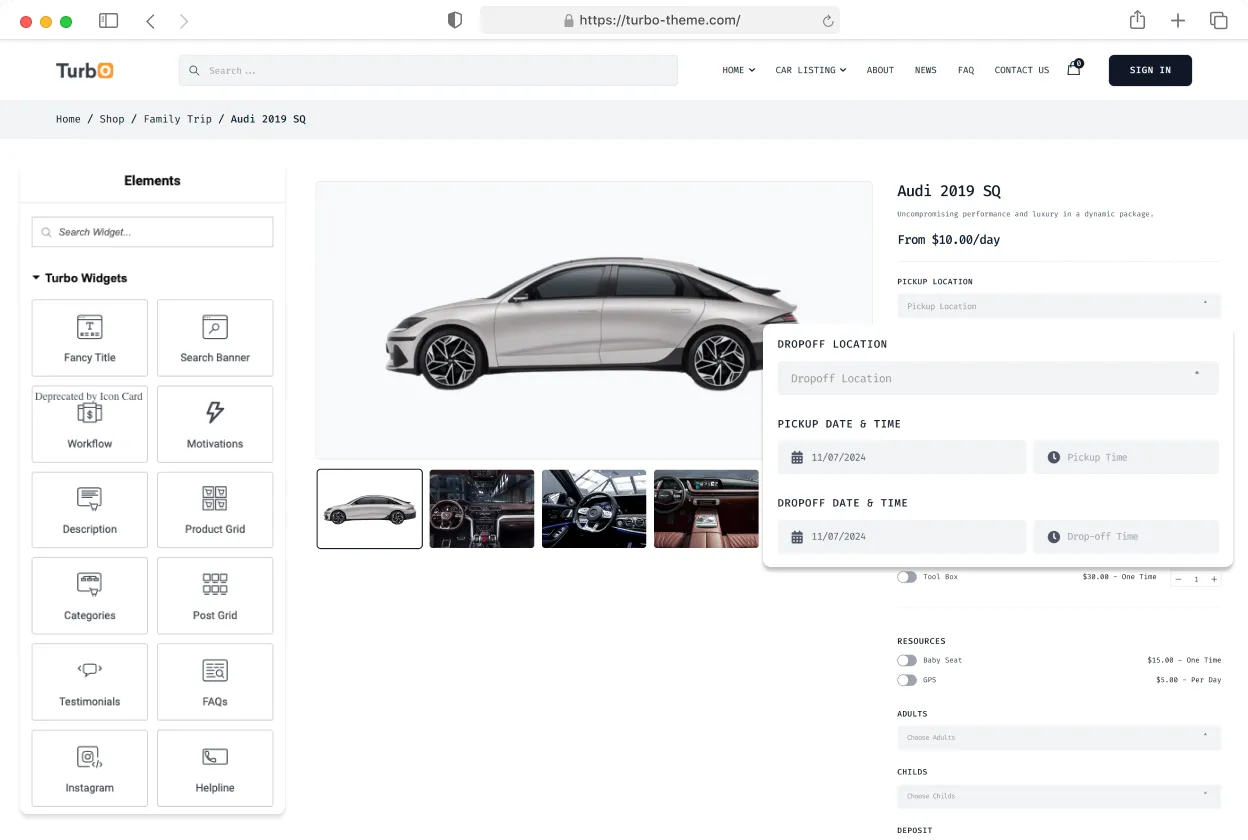This screenshot has height=840, width=1248.
Task: Open the browser share menu
Action: [x=1137, y=20]
